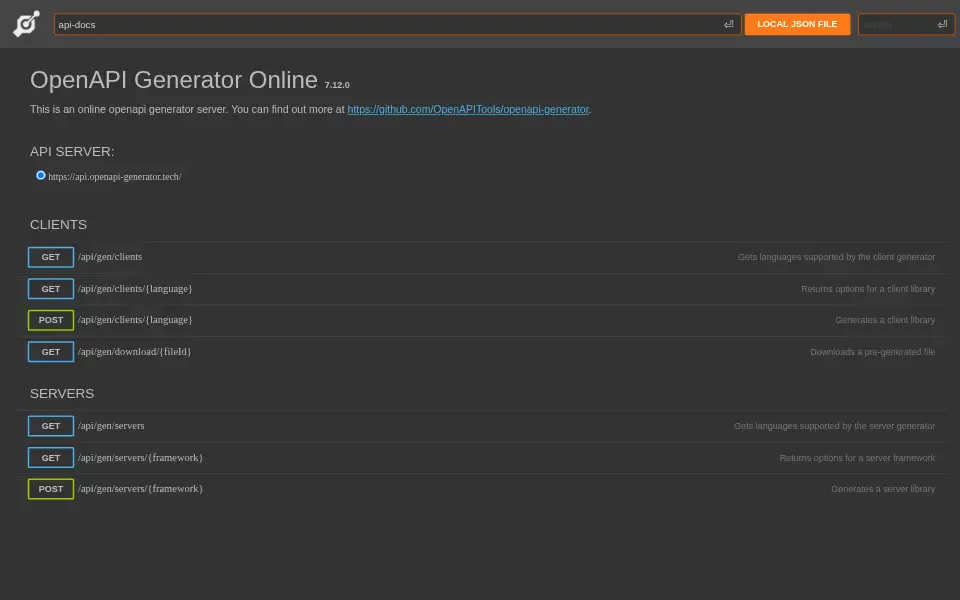960x600 pixels.
Task: Click the 'API SERVER:' heading
Action: point(72,151)
